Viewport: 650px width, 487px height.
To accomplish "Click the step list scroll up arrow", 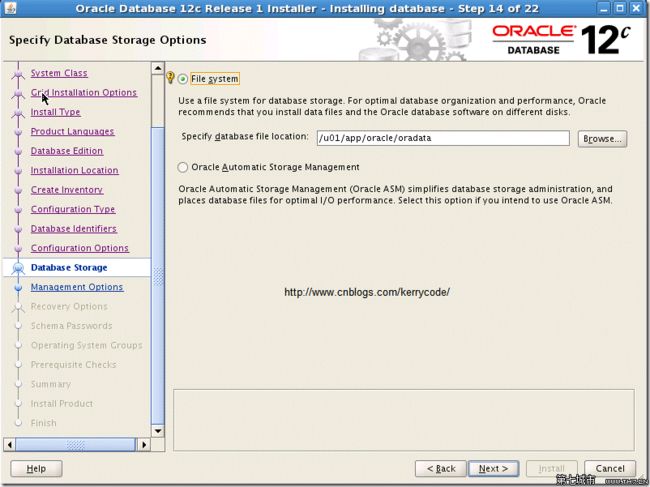I will point(158,68).
